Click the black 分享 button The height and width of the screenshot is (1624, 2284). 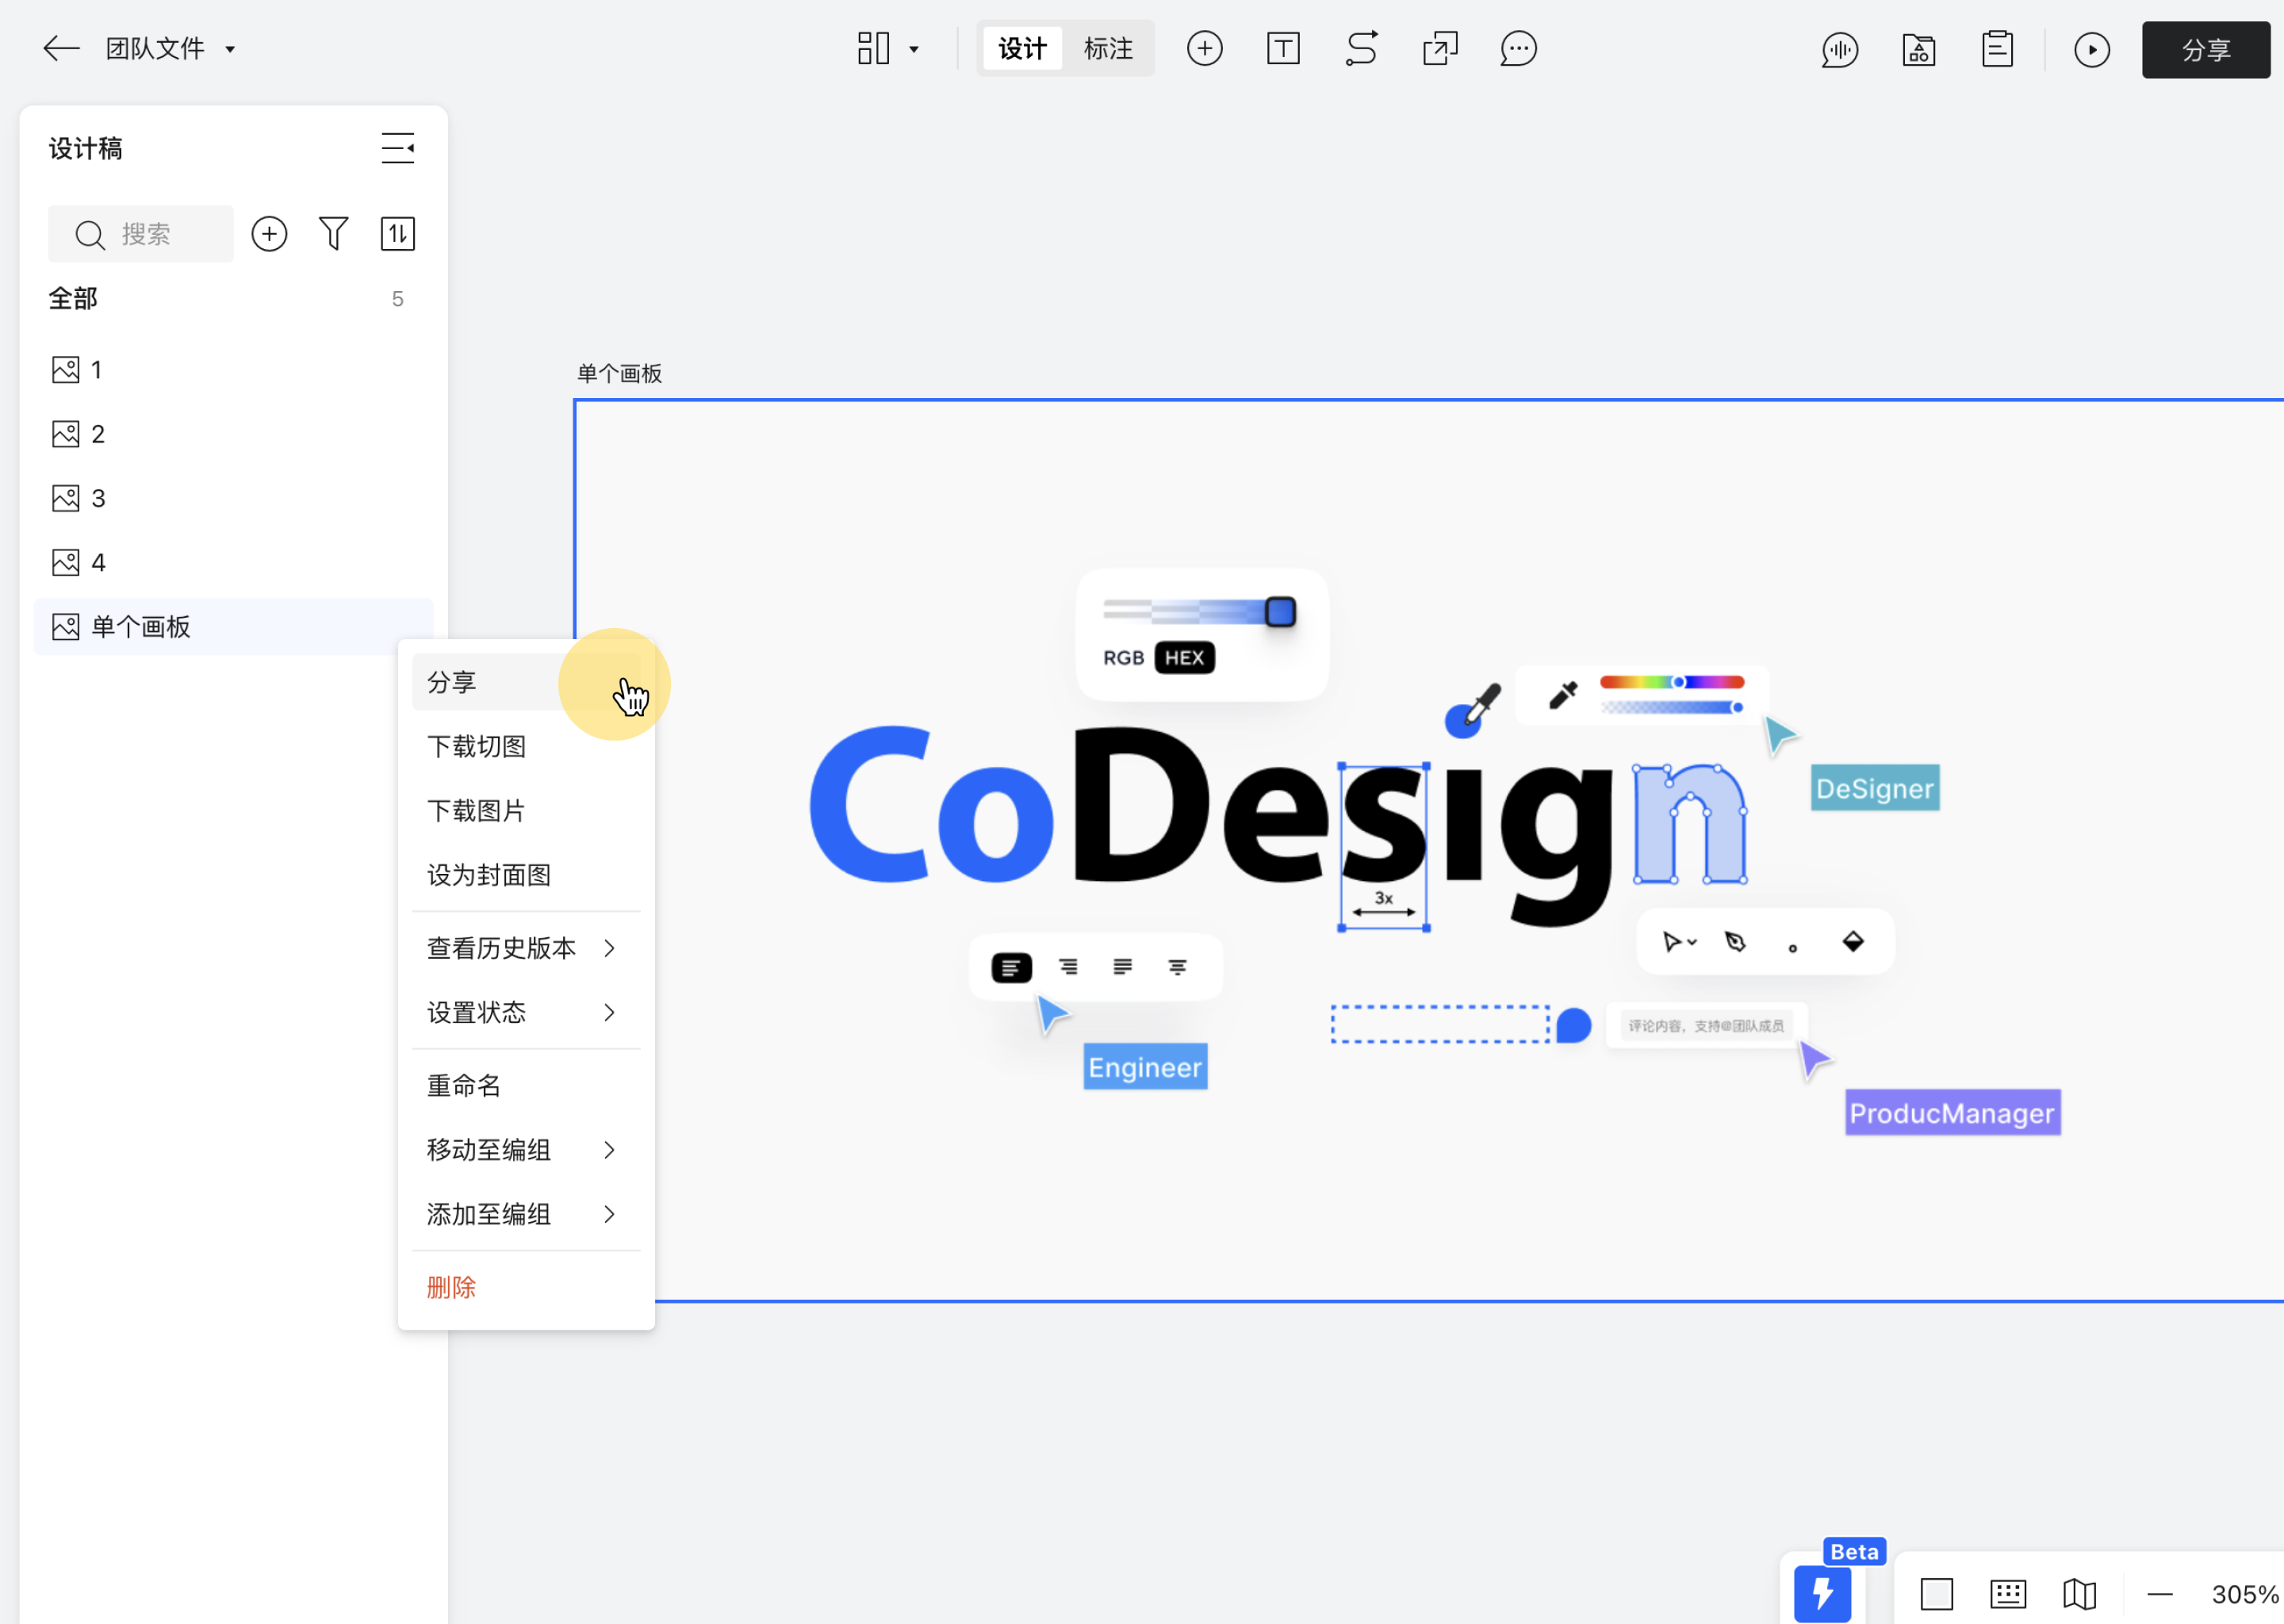pyautogui.click(x=2206, y=50)
